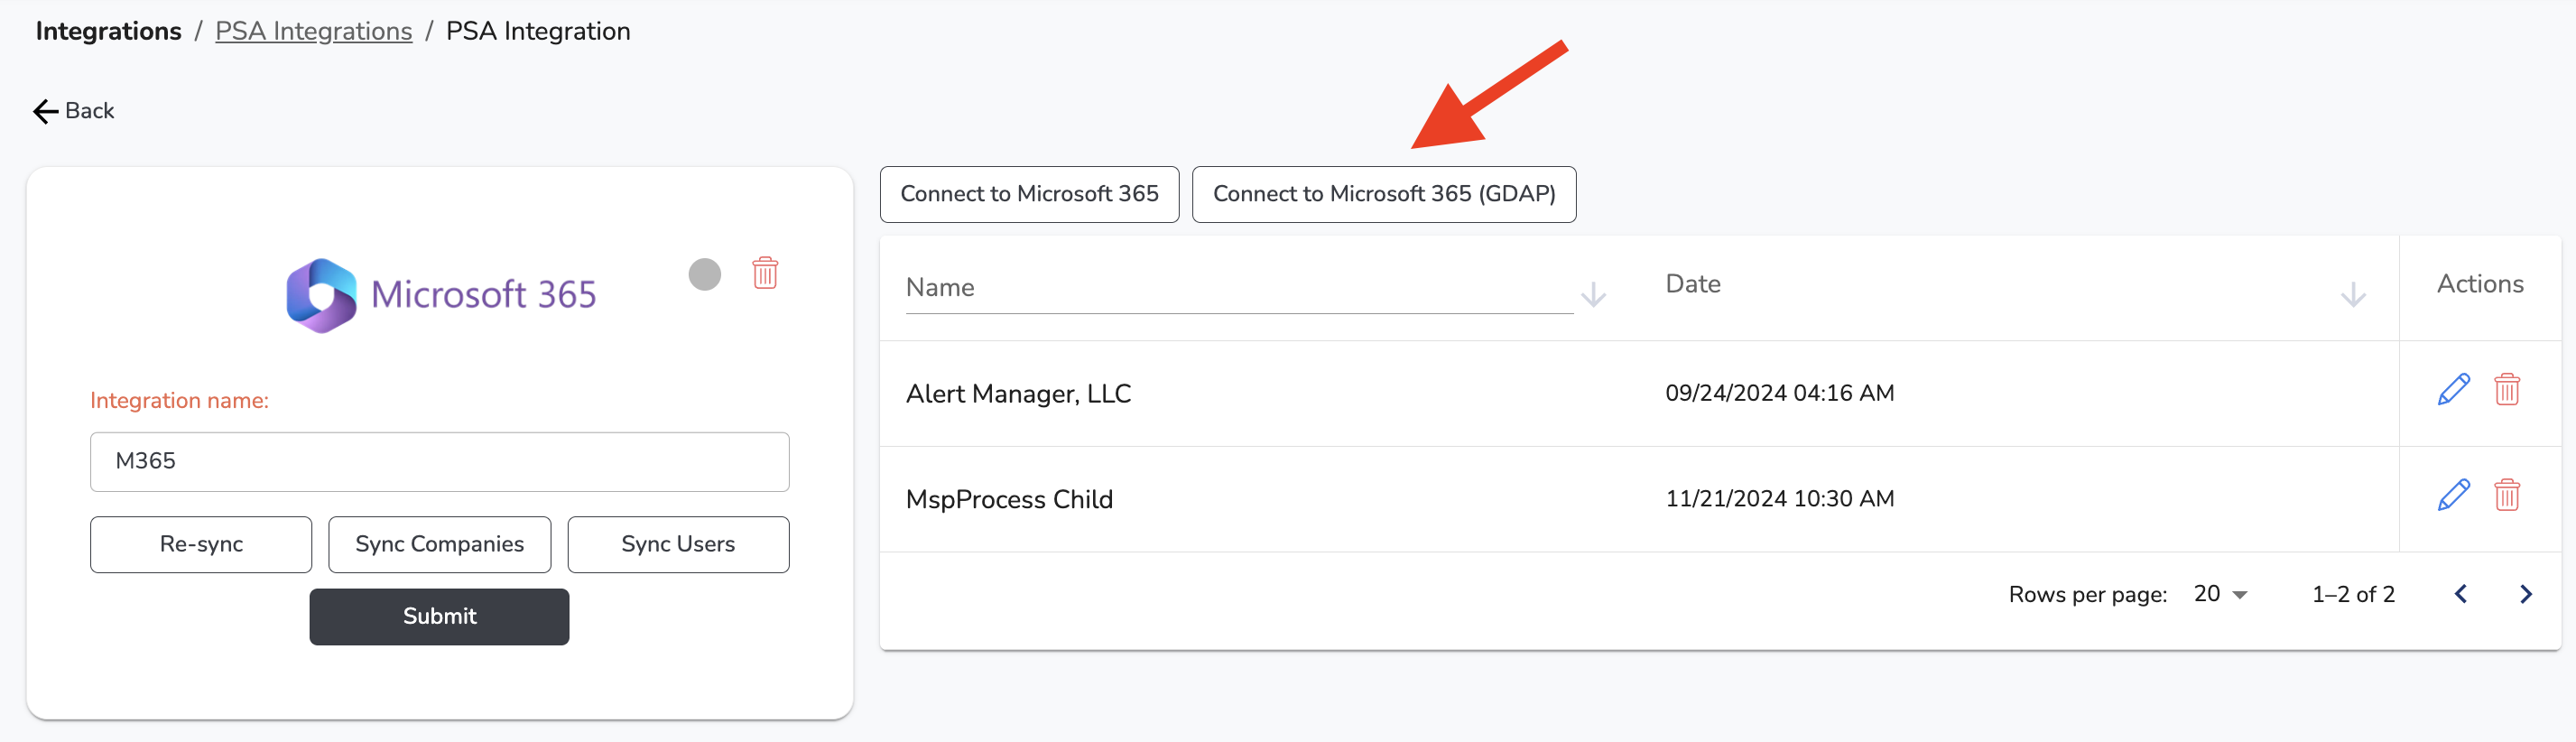Edit Alert Manager, LLC with pencil icon

(x=2453, y=390)
